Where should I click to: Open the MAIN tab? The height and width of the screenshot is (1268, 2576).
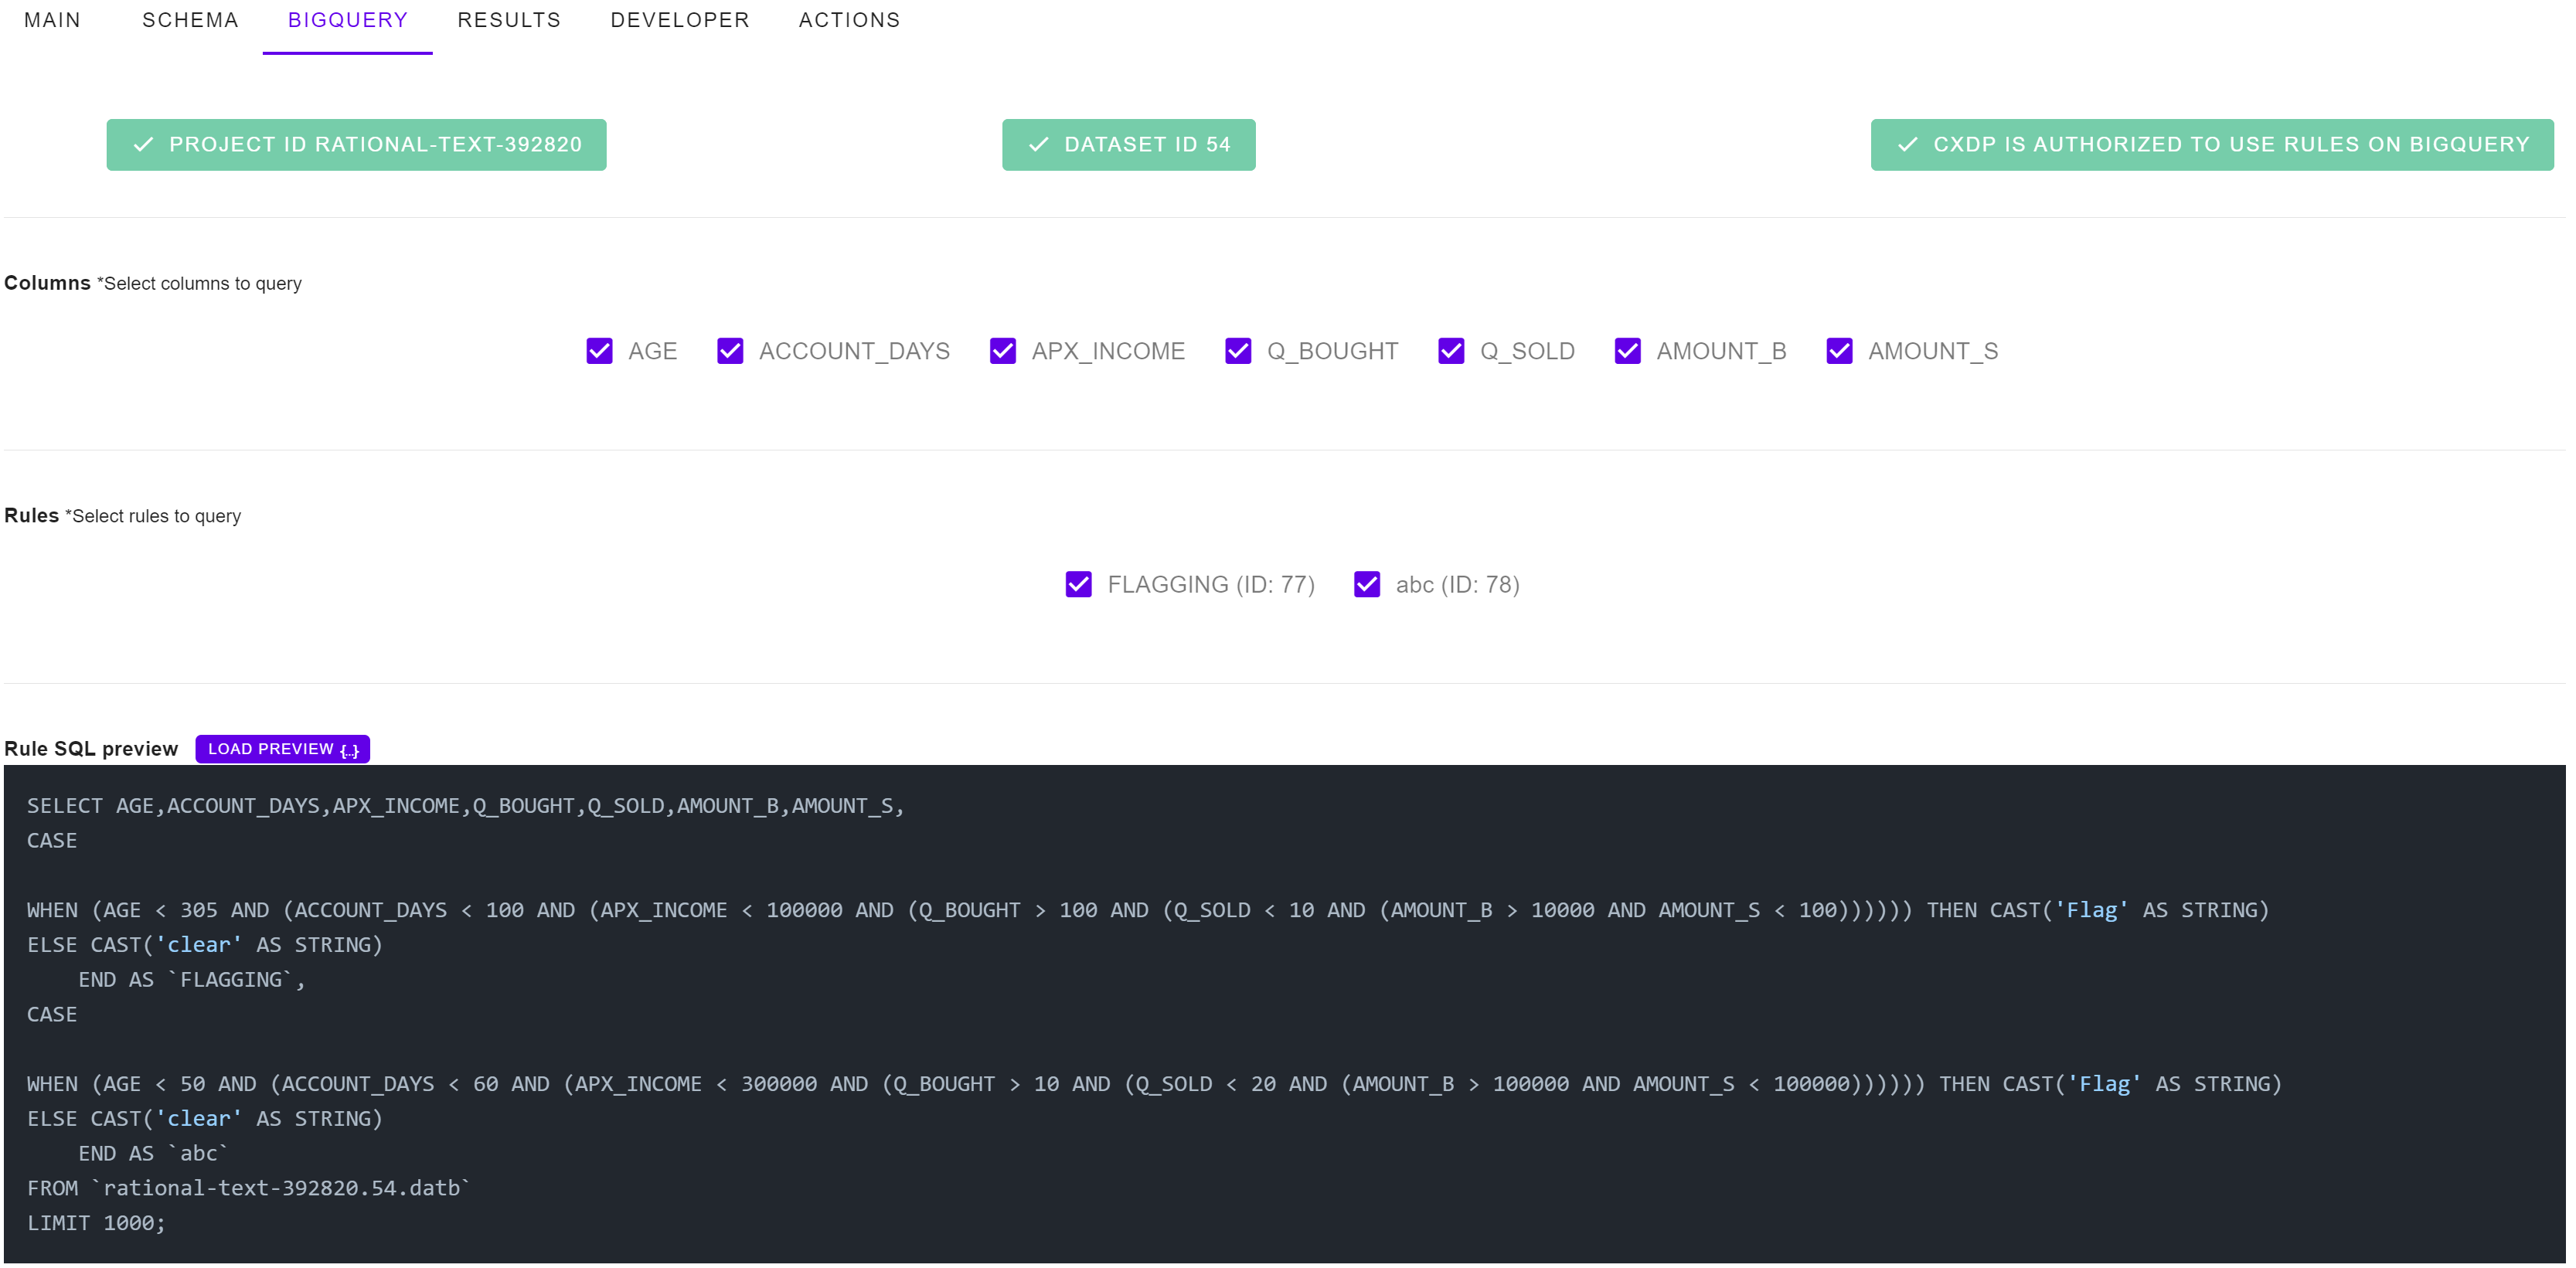pos(52,20)
